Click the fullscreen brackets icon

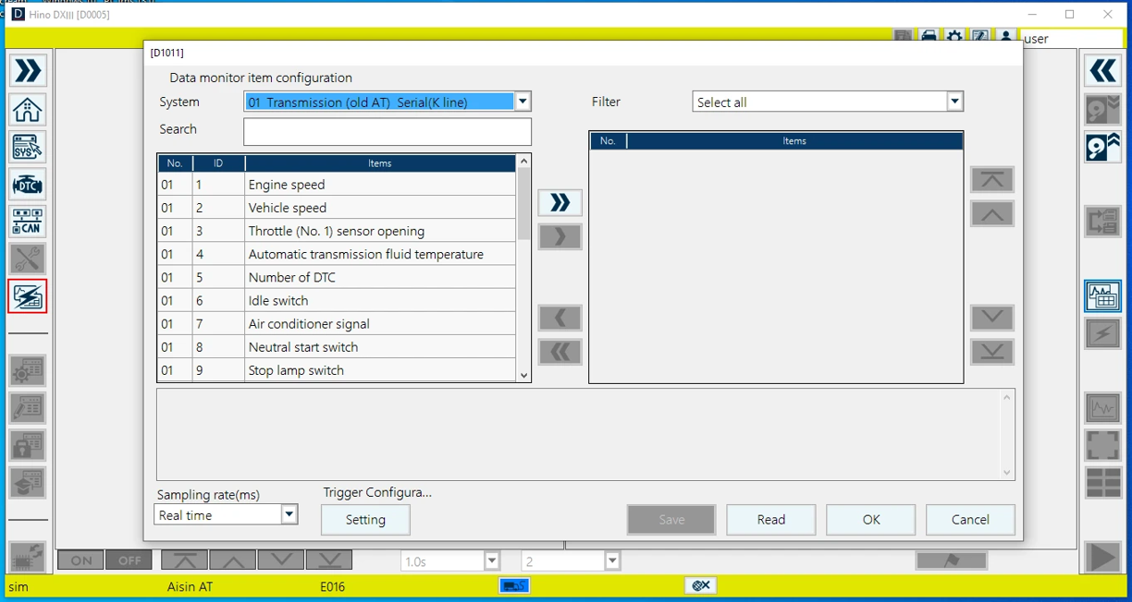point(1102,445)
